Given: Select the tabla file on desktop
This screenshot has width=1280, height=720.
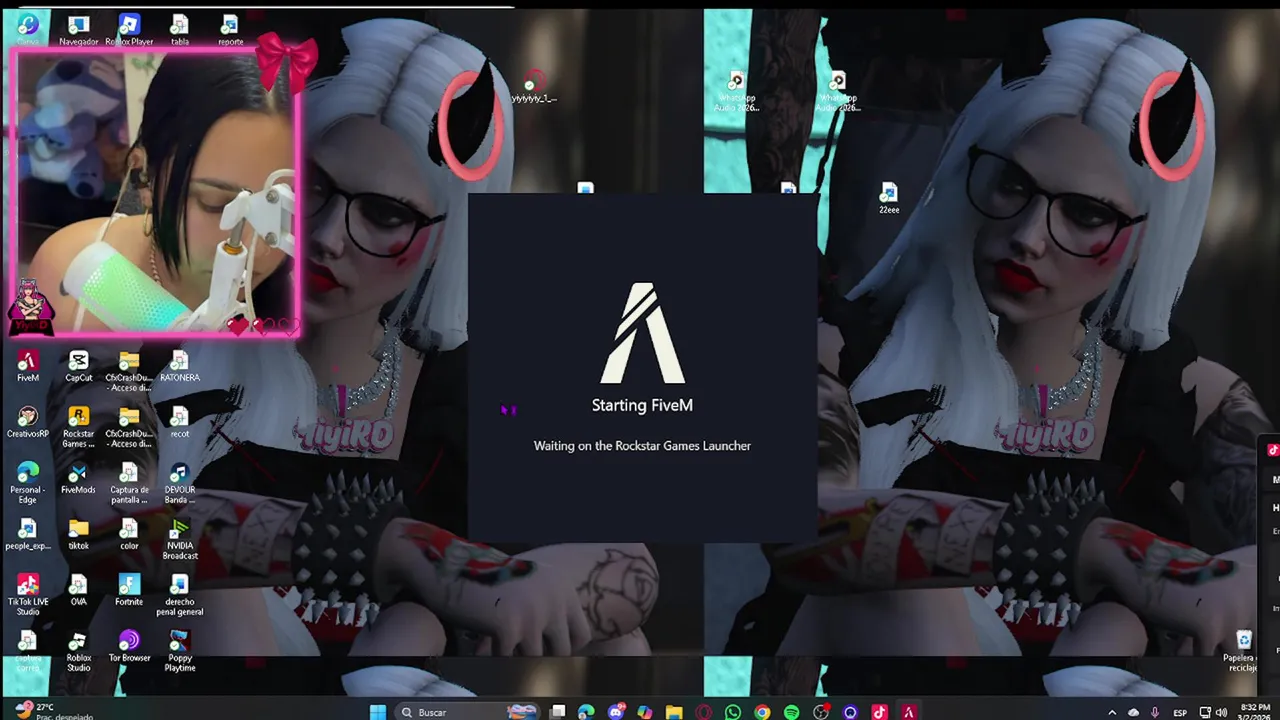Looking at the screenshot, I should click(x=179, y=30).
